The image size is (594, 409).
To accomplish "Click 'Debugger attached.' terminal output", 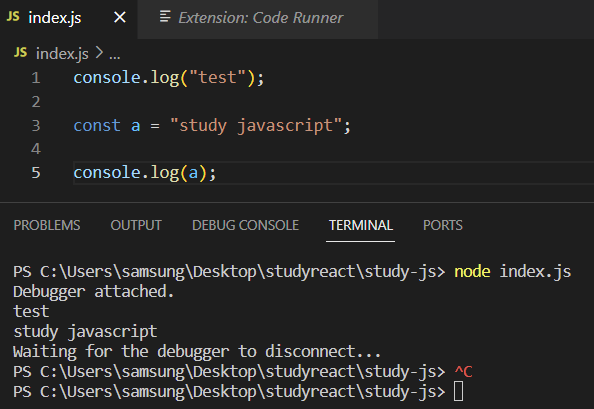I will point(94,292).
